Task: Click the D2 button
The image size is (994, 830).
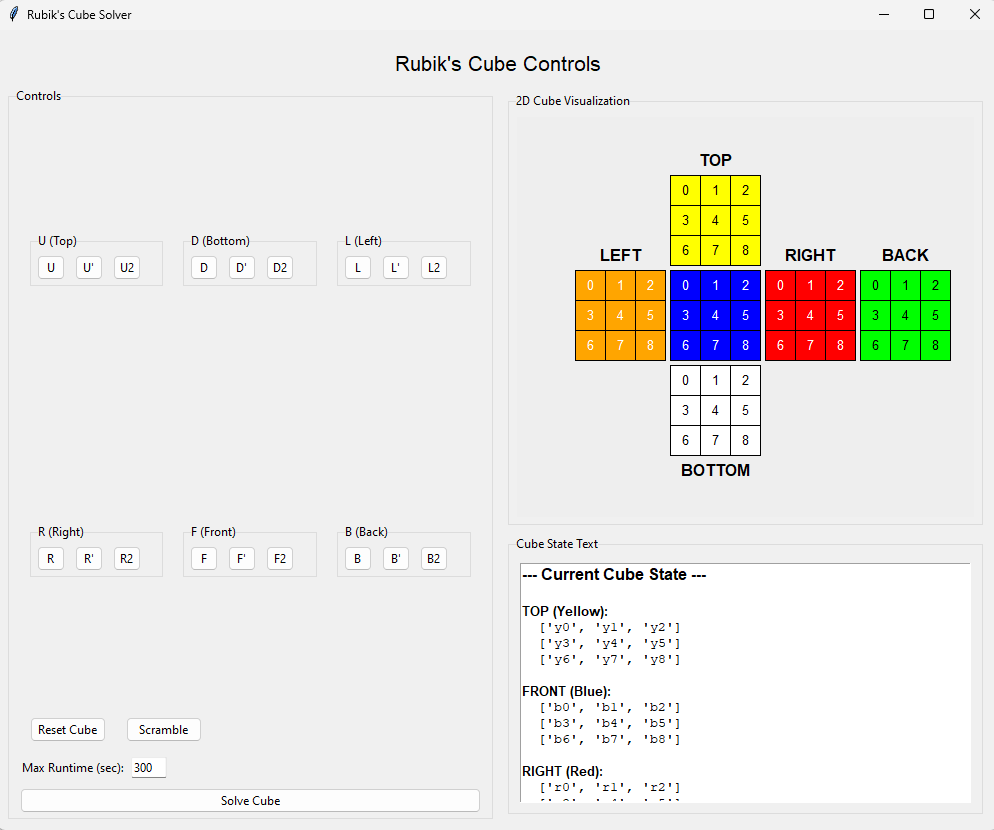Action: pos(280,268)
